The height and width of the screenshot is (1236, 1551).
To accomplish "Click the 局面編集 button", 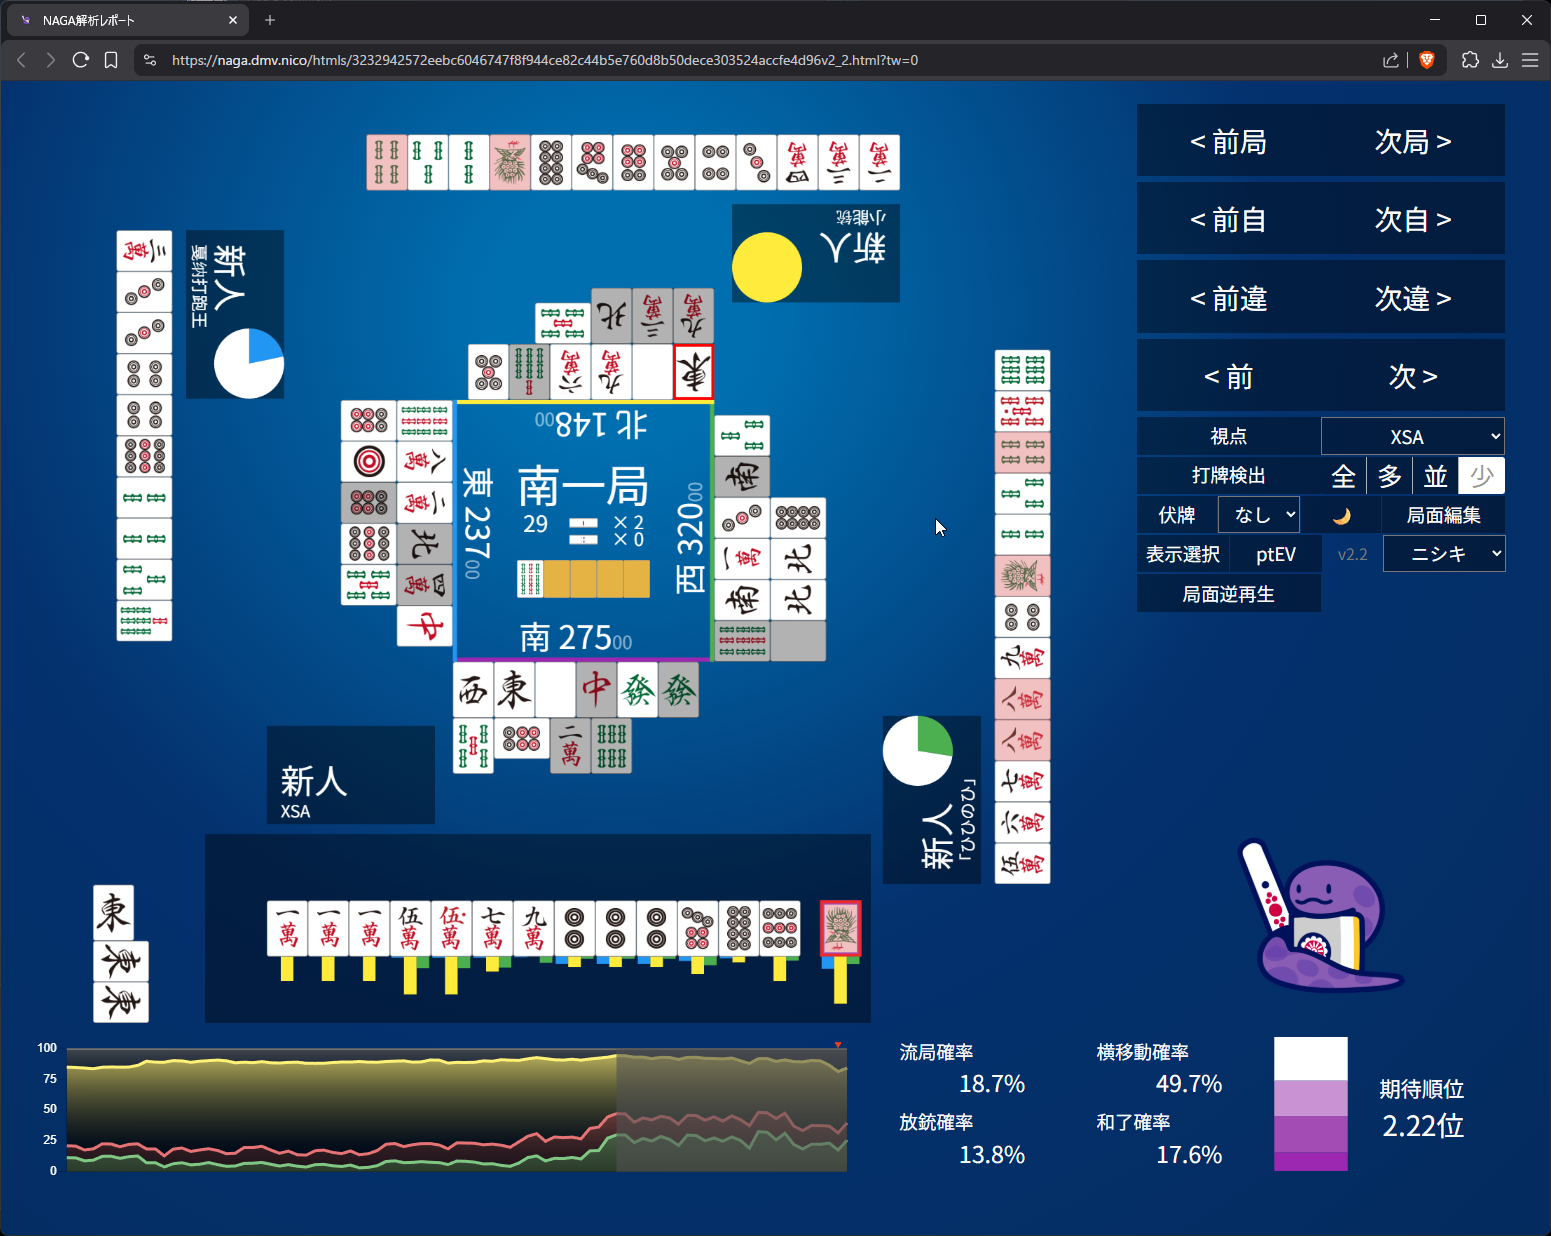I will click(1443, 515).
